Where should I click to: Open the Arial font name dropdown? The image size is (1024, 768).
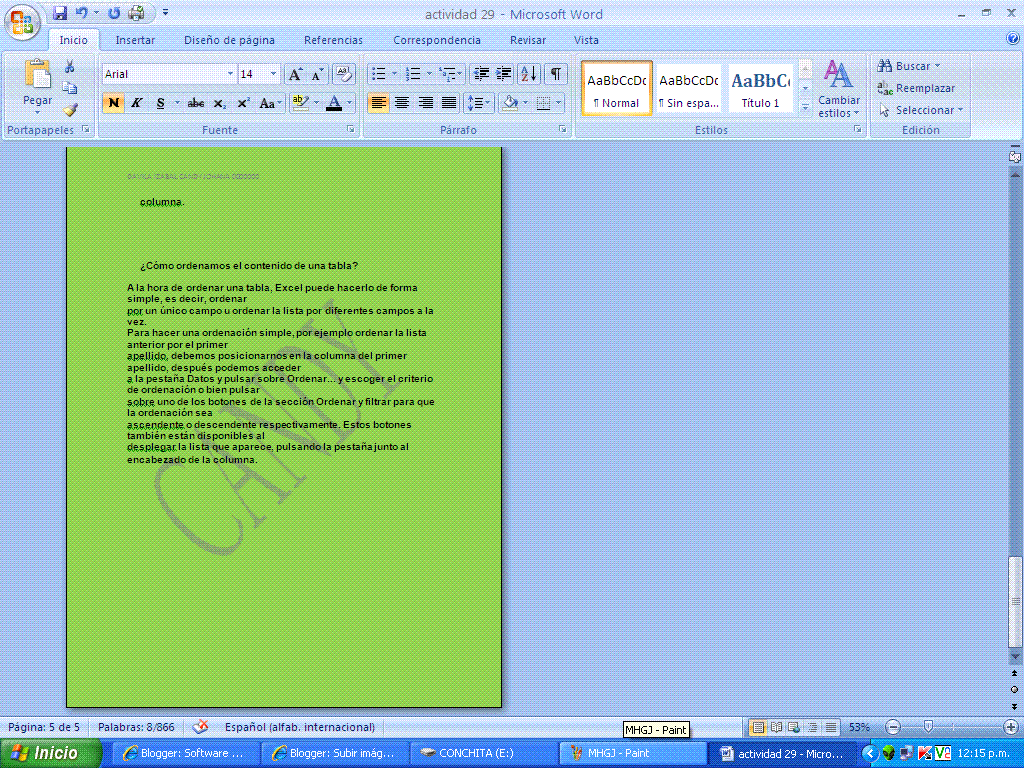coord(230,74)
